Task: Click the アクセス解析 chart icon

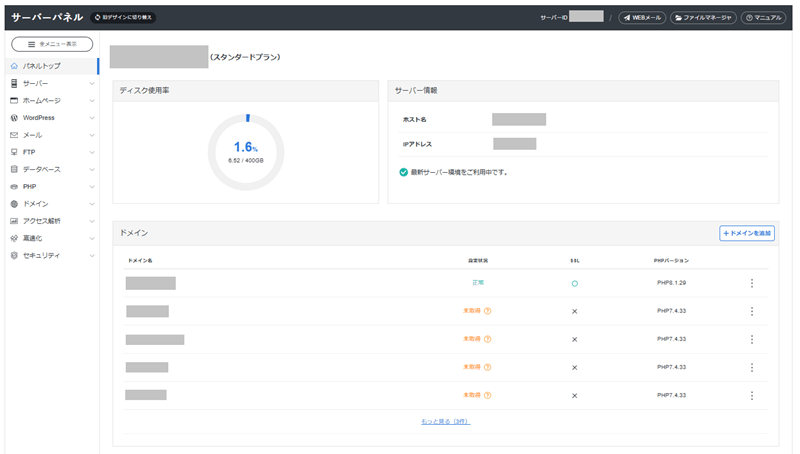Action: [x=14, y=221]
